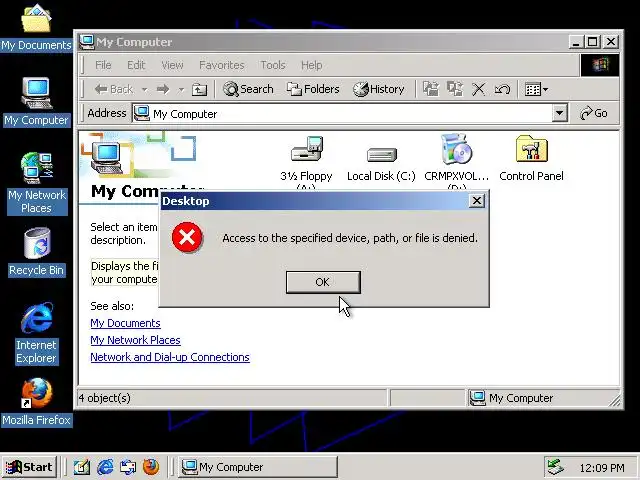
Task: Click the Delete toolbar icon
Action: tap(478, 89)
